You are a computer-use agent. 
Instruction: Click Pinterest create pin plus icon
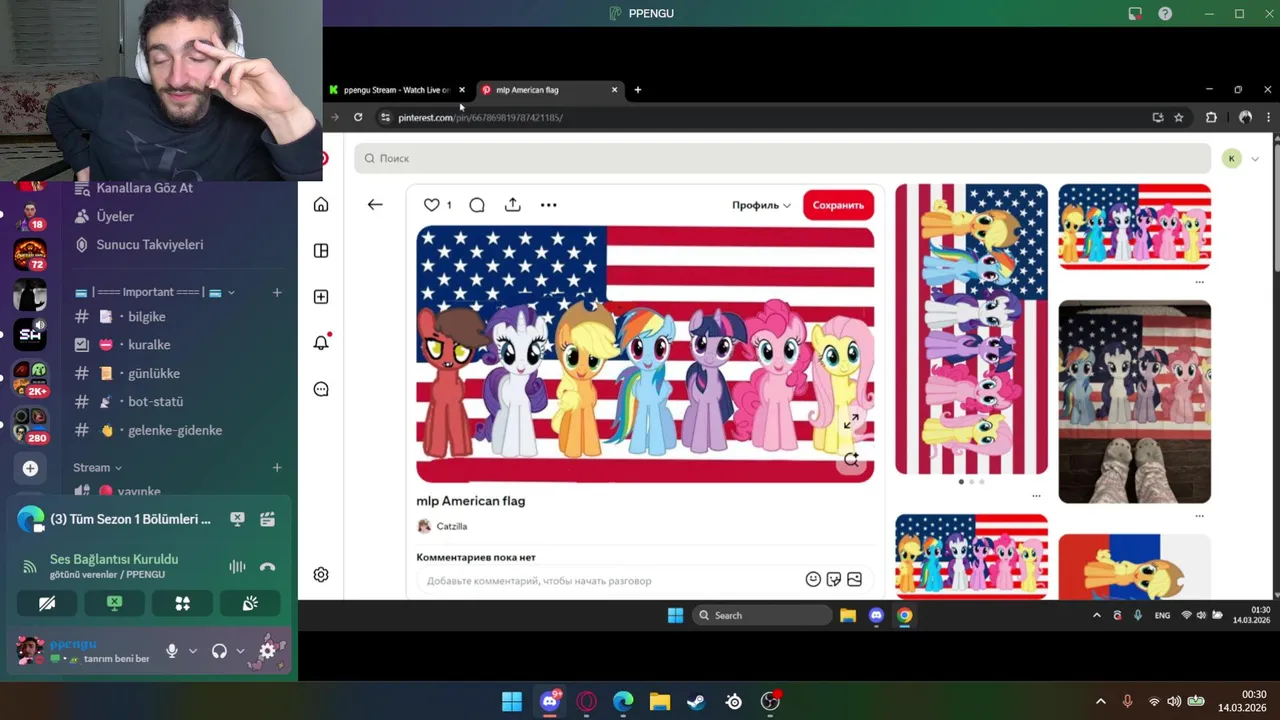click(321, 297)
